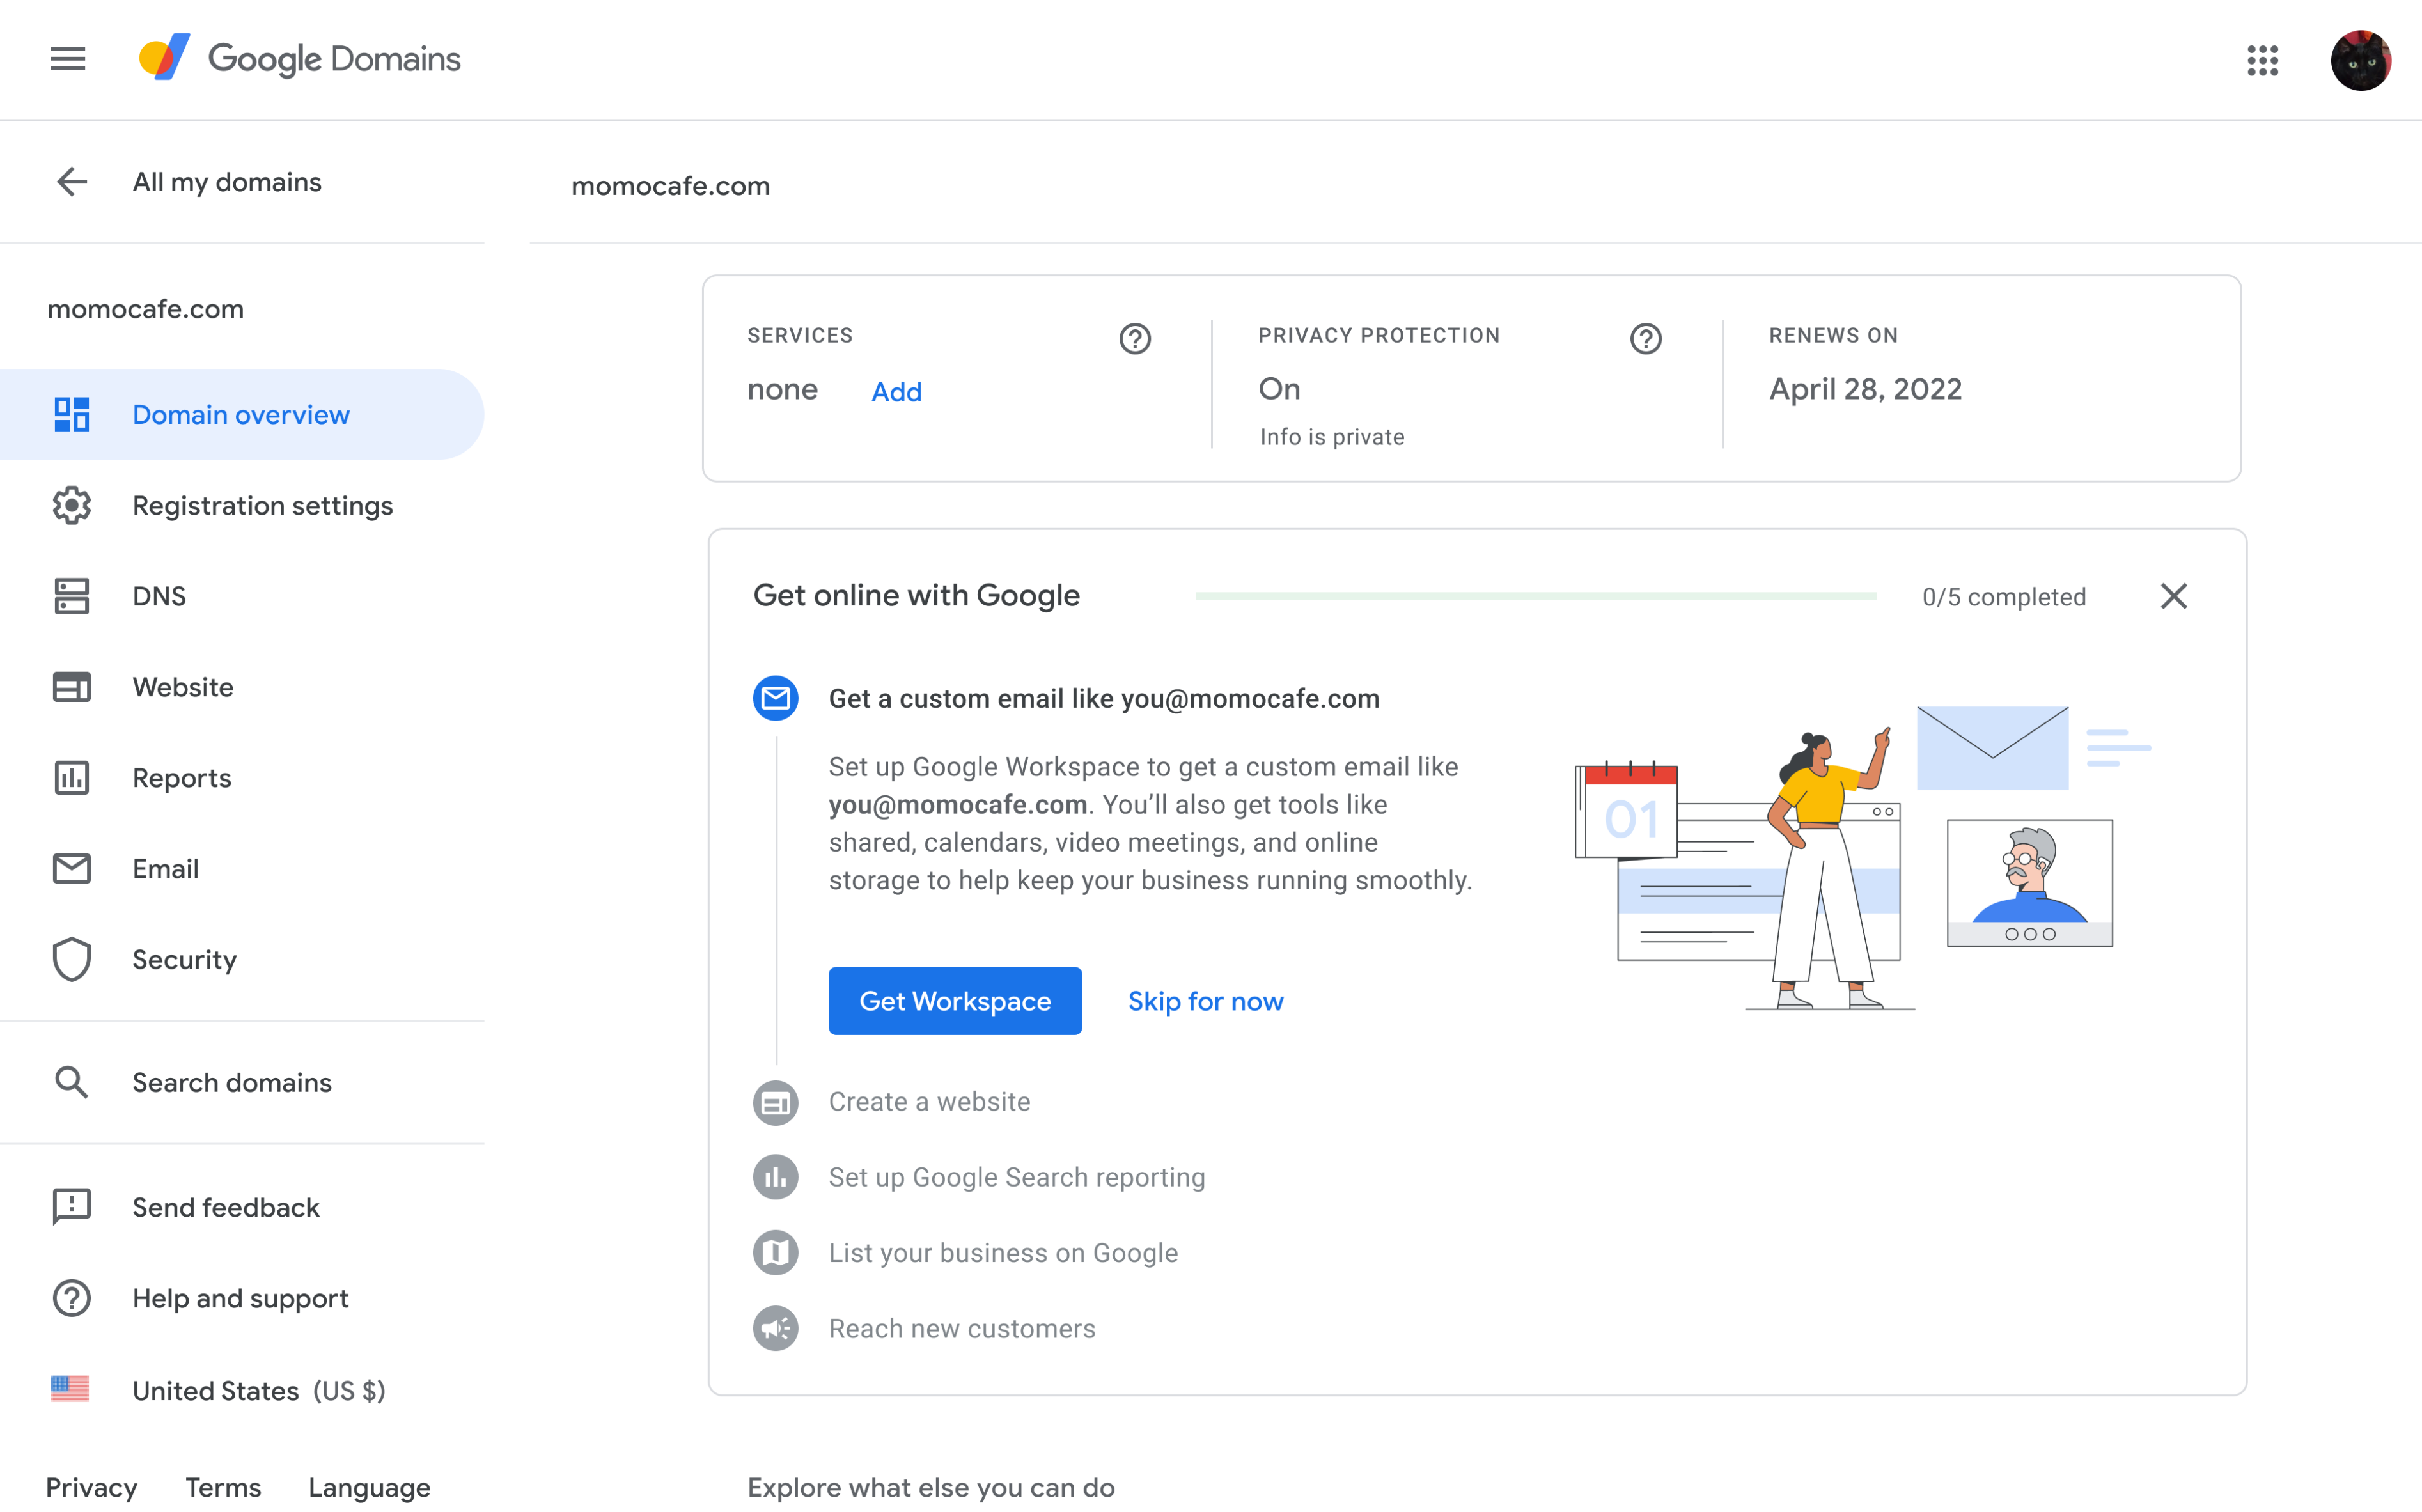
Task: Click the Reports chart icon
Action: tap(72, 778)
